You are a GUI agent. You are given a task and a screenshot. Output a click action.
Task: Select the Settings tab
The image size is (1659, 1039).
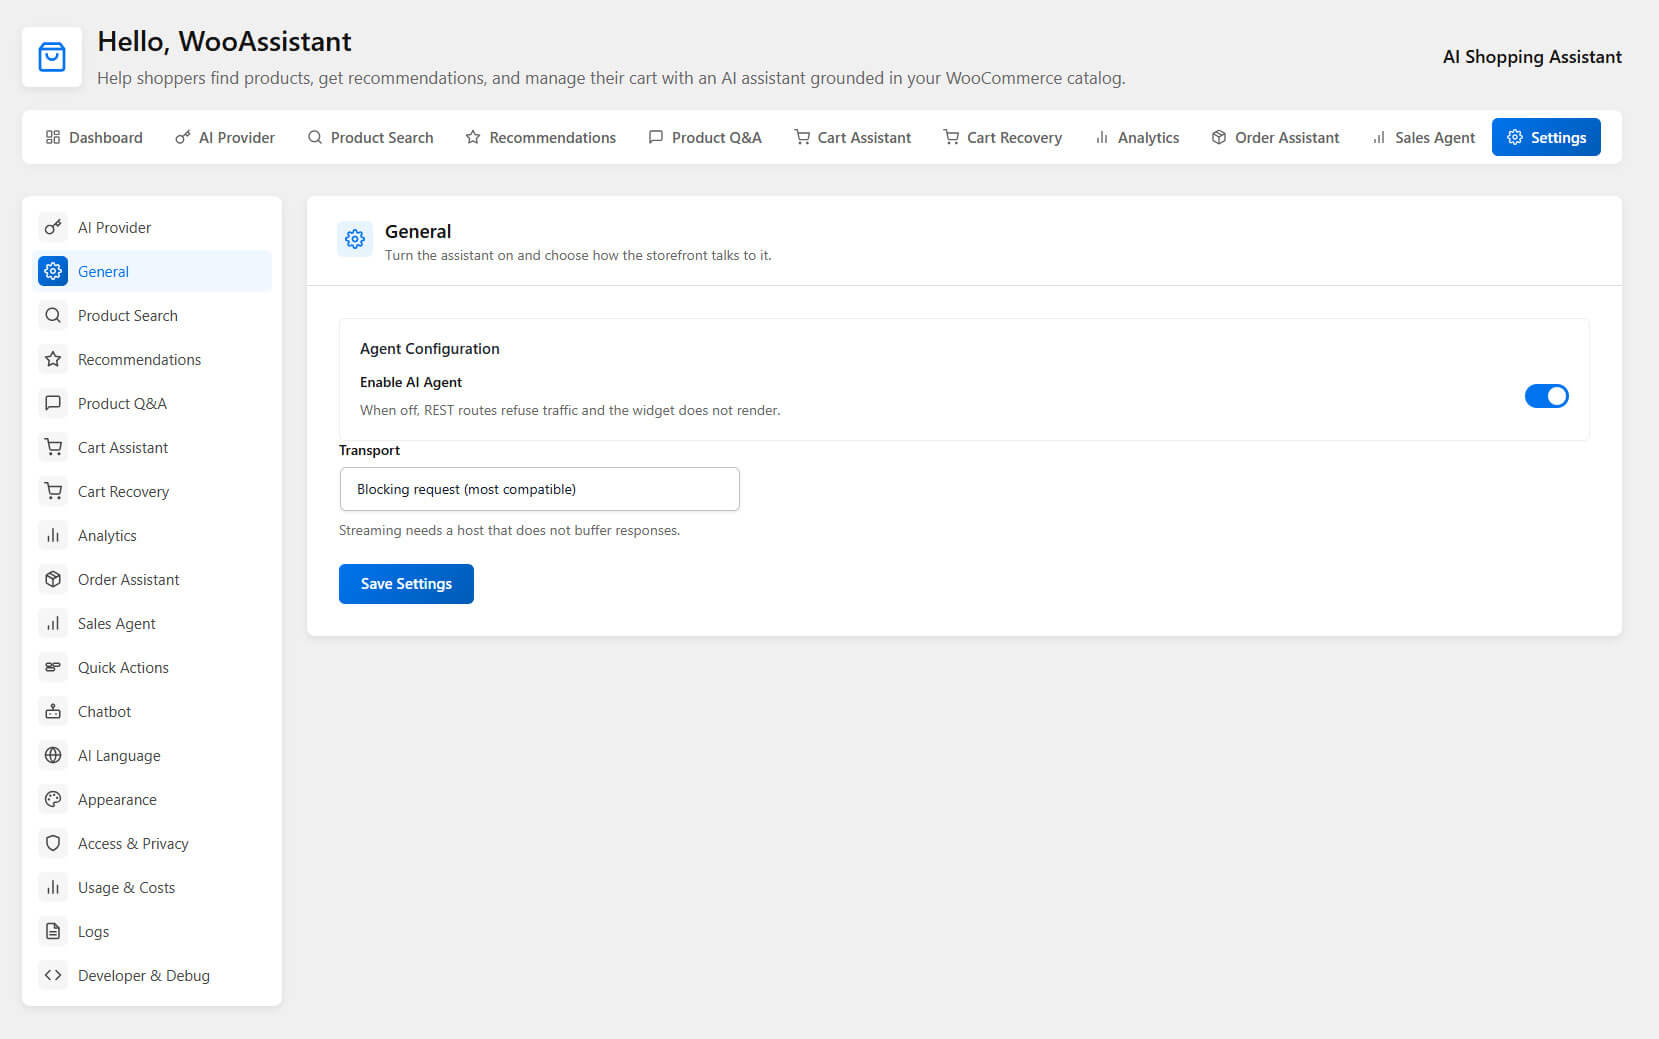(1546, 137)
